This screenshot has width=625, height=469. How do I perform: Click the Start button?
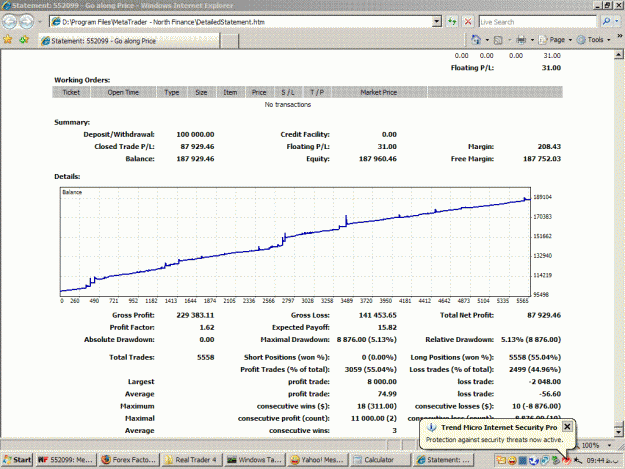point(17,459)
